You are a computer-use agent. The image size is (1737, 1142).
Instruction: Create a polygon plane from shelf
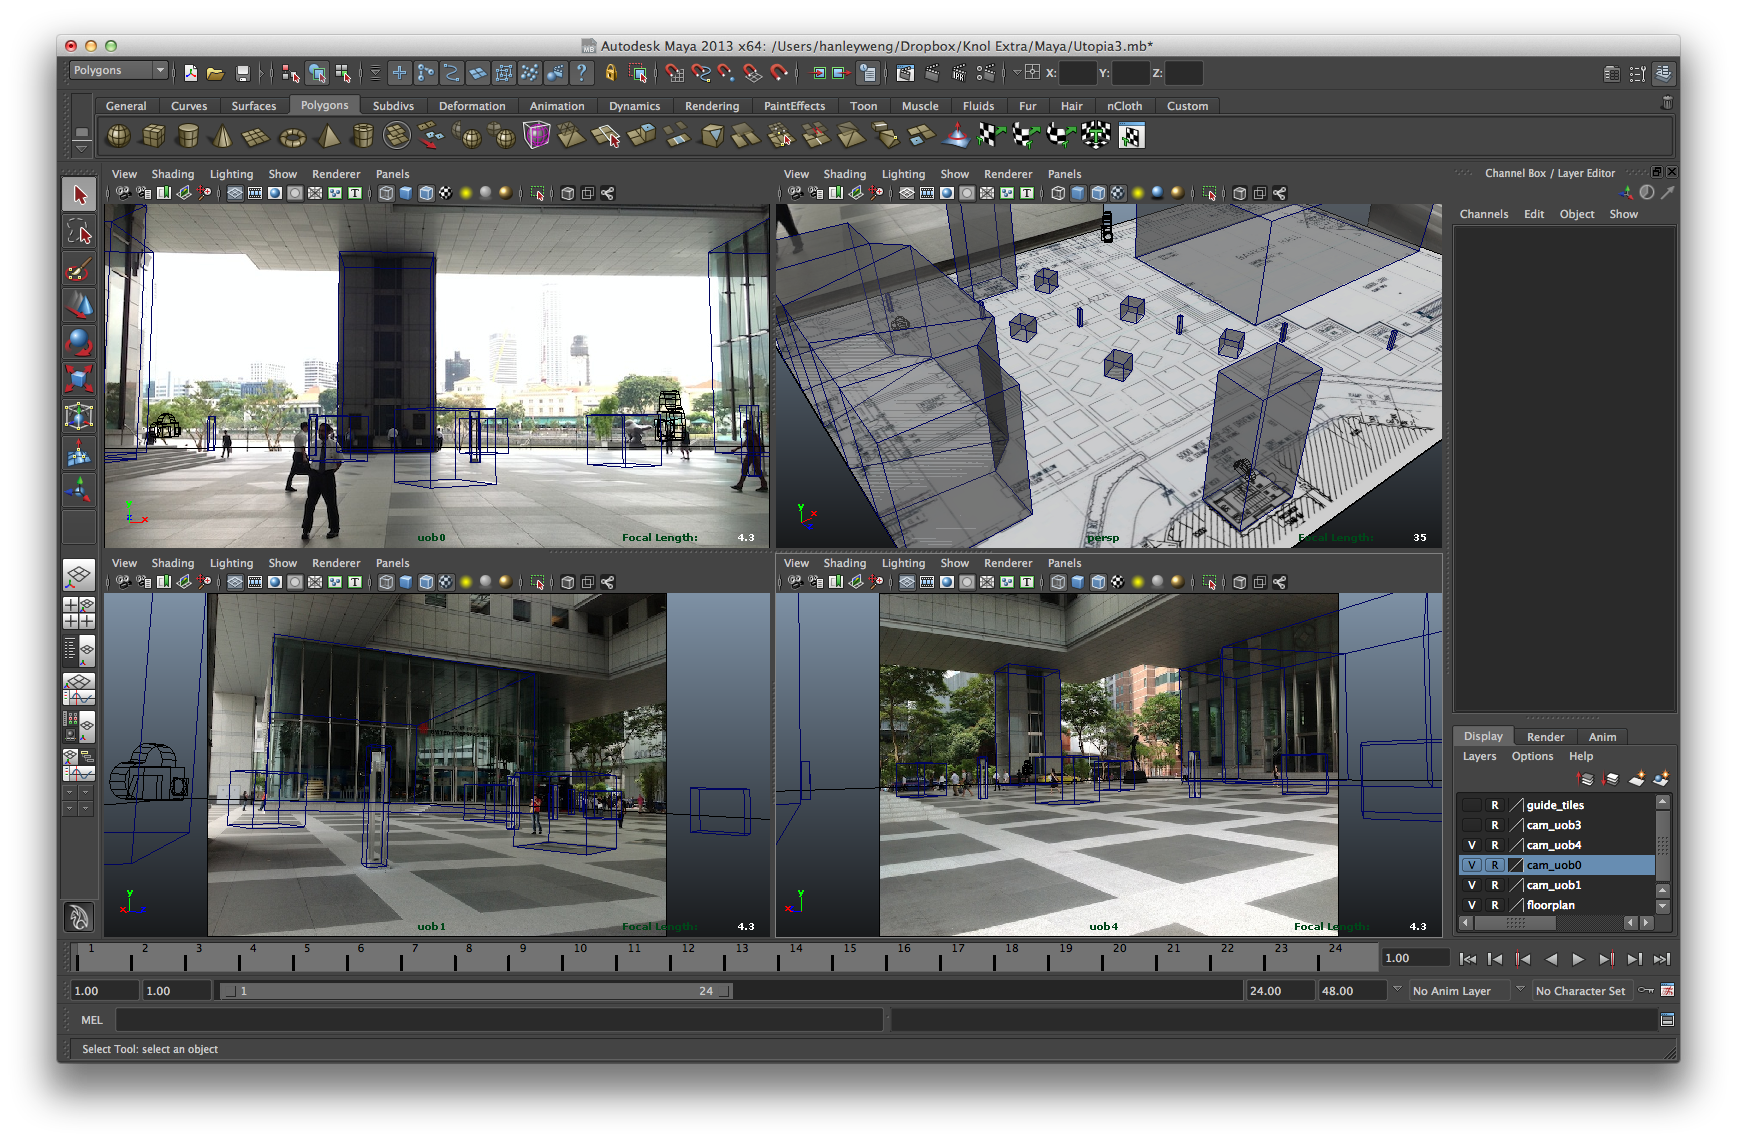coord(257,135)
